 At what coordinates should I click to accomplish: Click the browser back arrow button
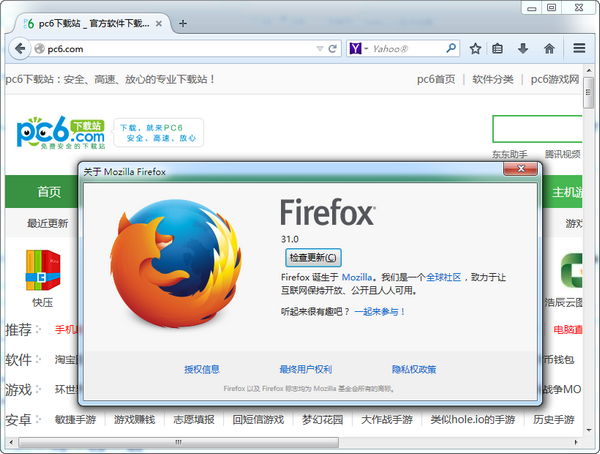(20, 49)
